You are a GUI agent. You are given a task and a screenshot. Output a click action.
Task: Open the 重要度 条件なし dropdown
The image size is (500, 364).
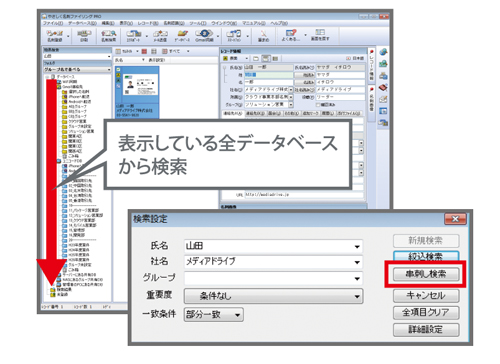(x=273, y=296)
